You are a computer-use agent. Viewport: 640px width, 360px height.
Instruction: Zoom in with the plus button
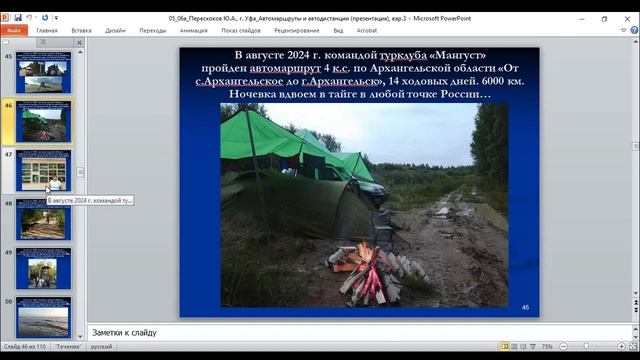pos(621,347)
